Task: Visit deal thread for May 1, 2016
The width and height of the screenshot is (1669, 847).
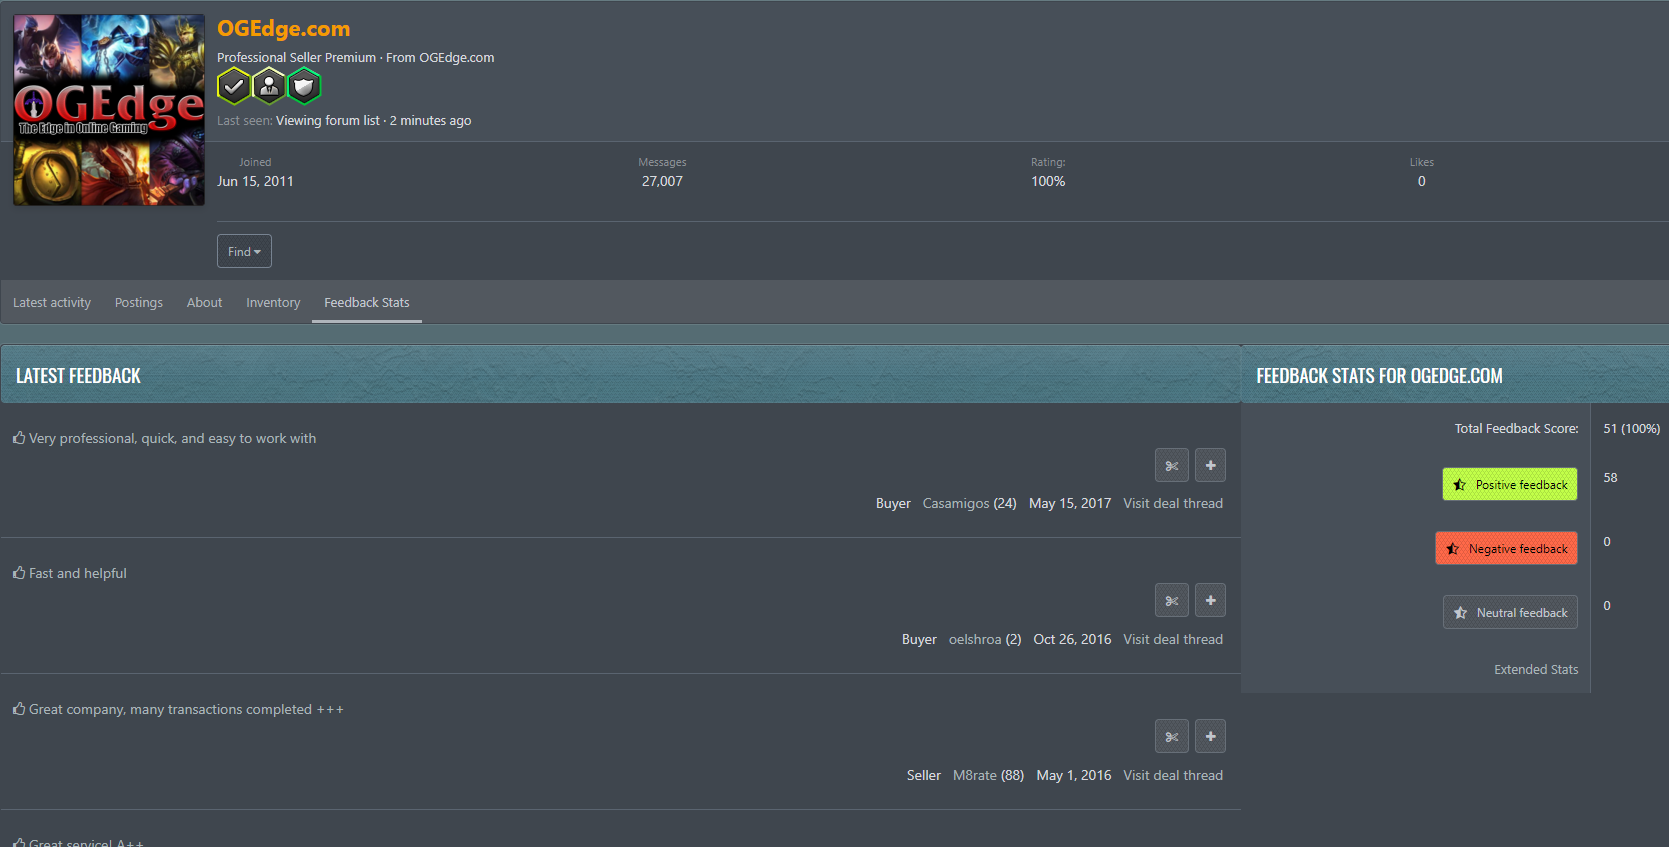Action: point(1173,775)
